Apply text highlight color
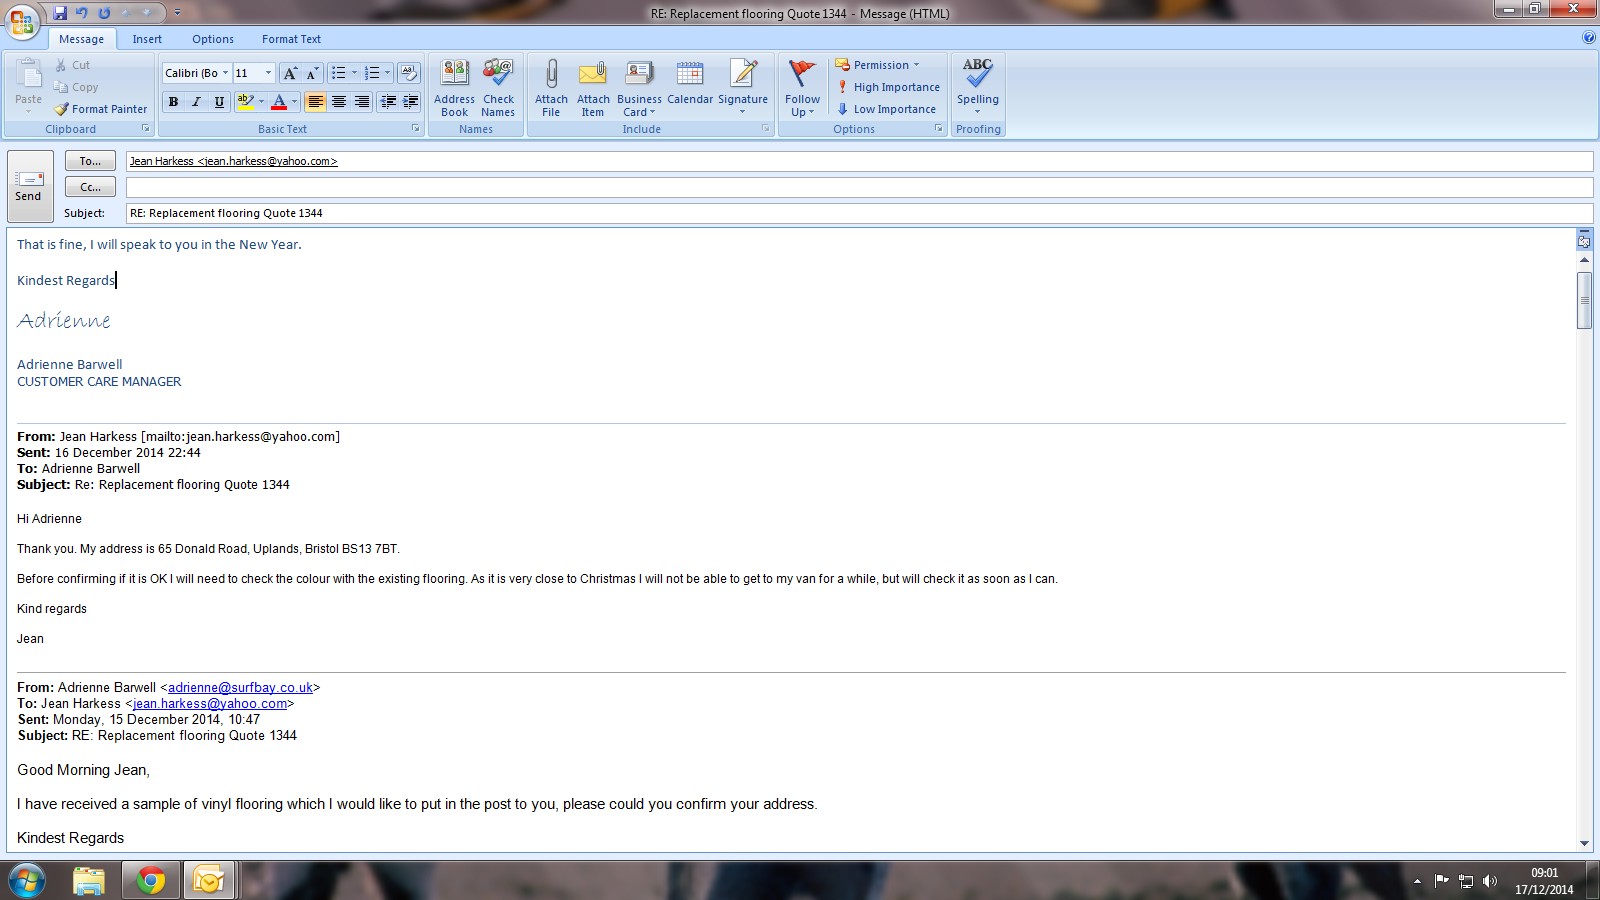The image size is (1600, 900). (x=245, y=102)
